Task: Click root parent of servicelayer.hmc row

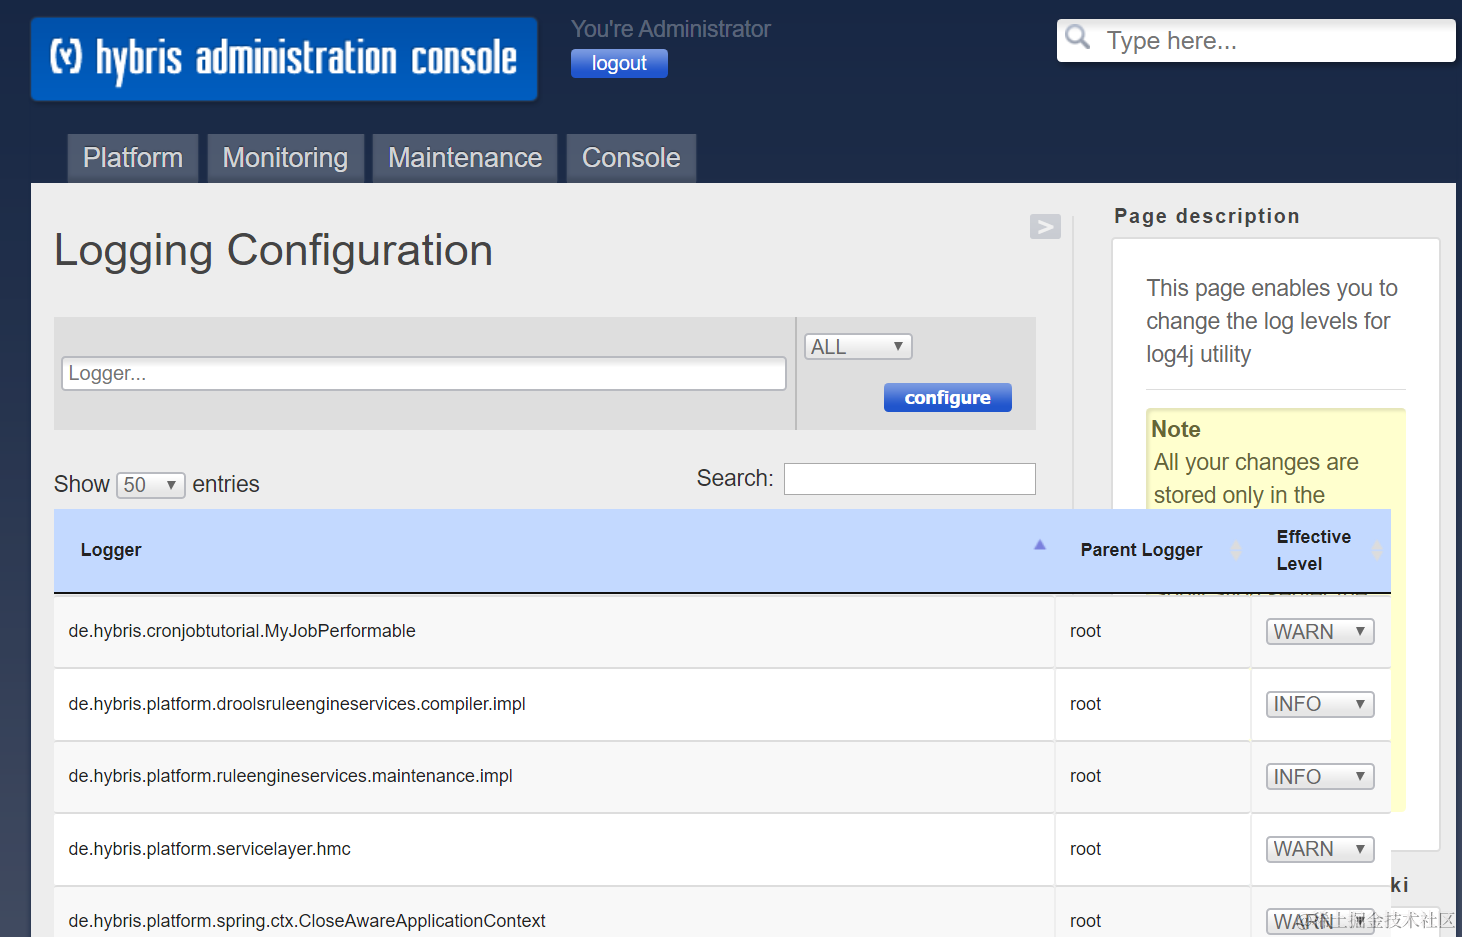Action: (x=1085, y=849)
